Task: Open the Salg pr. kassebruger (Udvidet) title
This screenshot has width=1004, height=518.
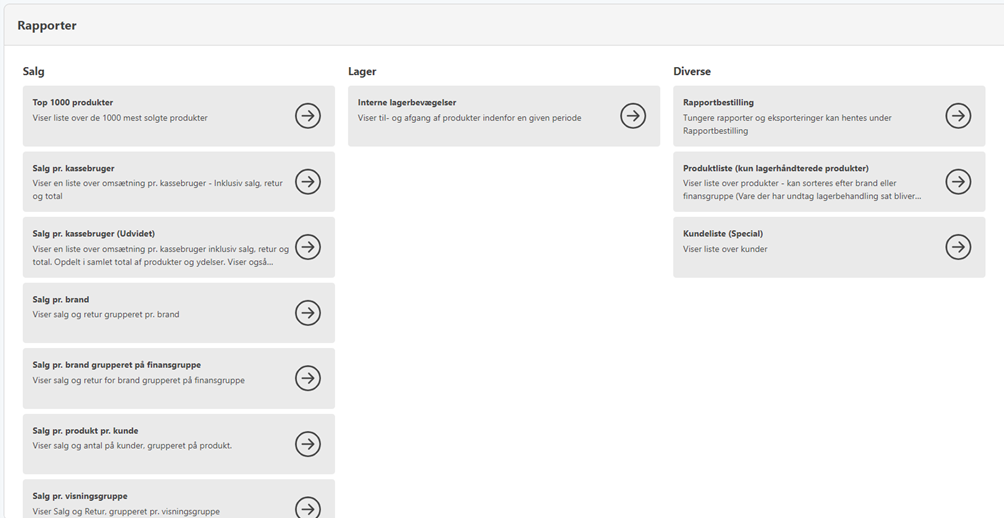Action: (94, 234)
